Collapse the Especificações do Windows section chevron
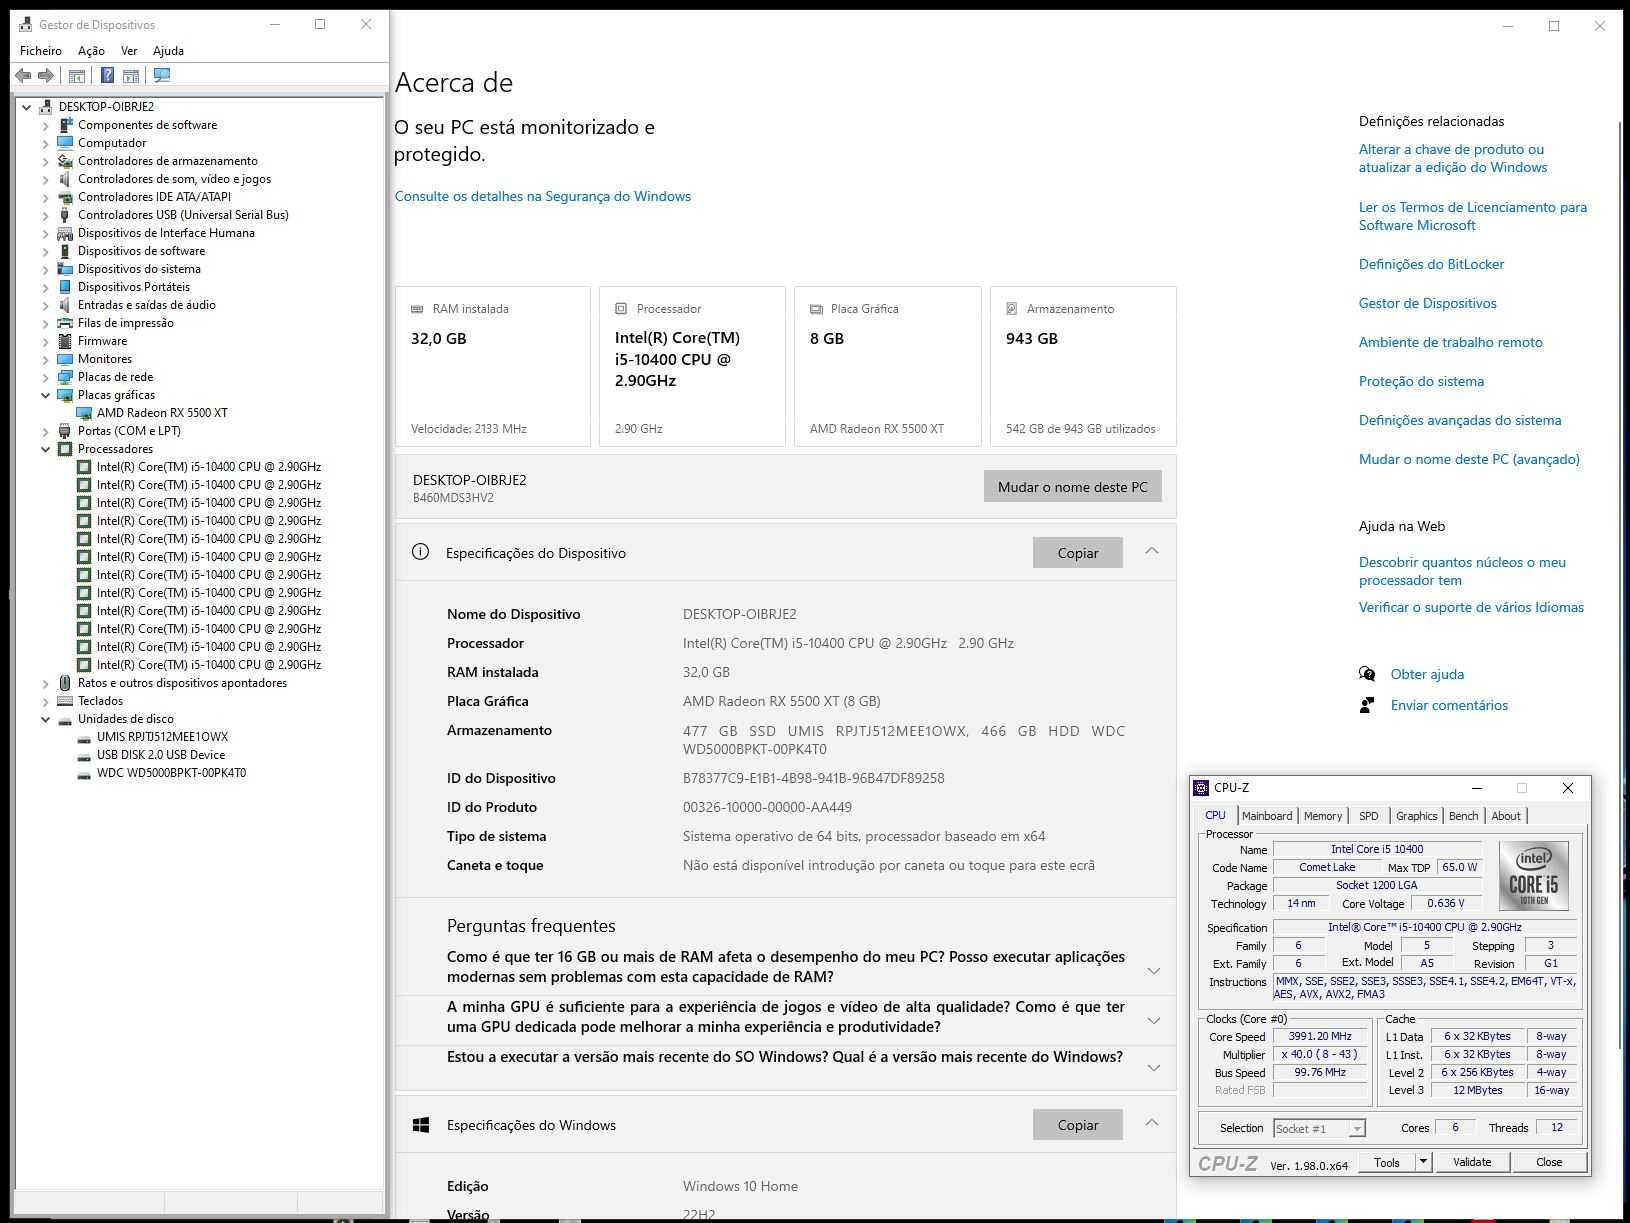1630x1223 pixels. 1152,1124
